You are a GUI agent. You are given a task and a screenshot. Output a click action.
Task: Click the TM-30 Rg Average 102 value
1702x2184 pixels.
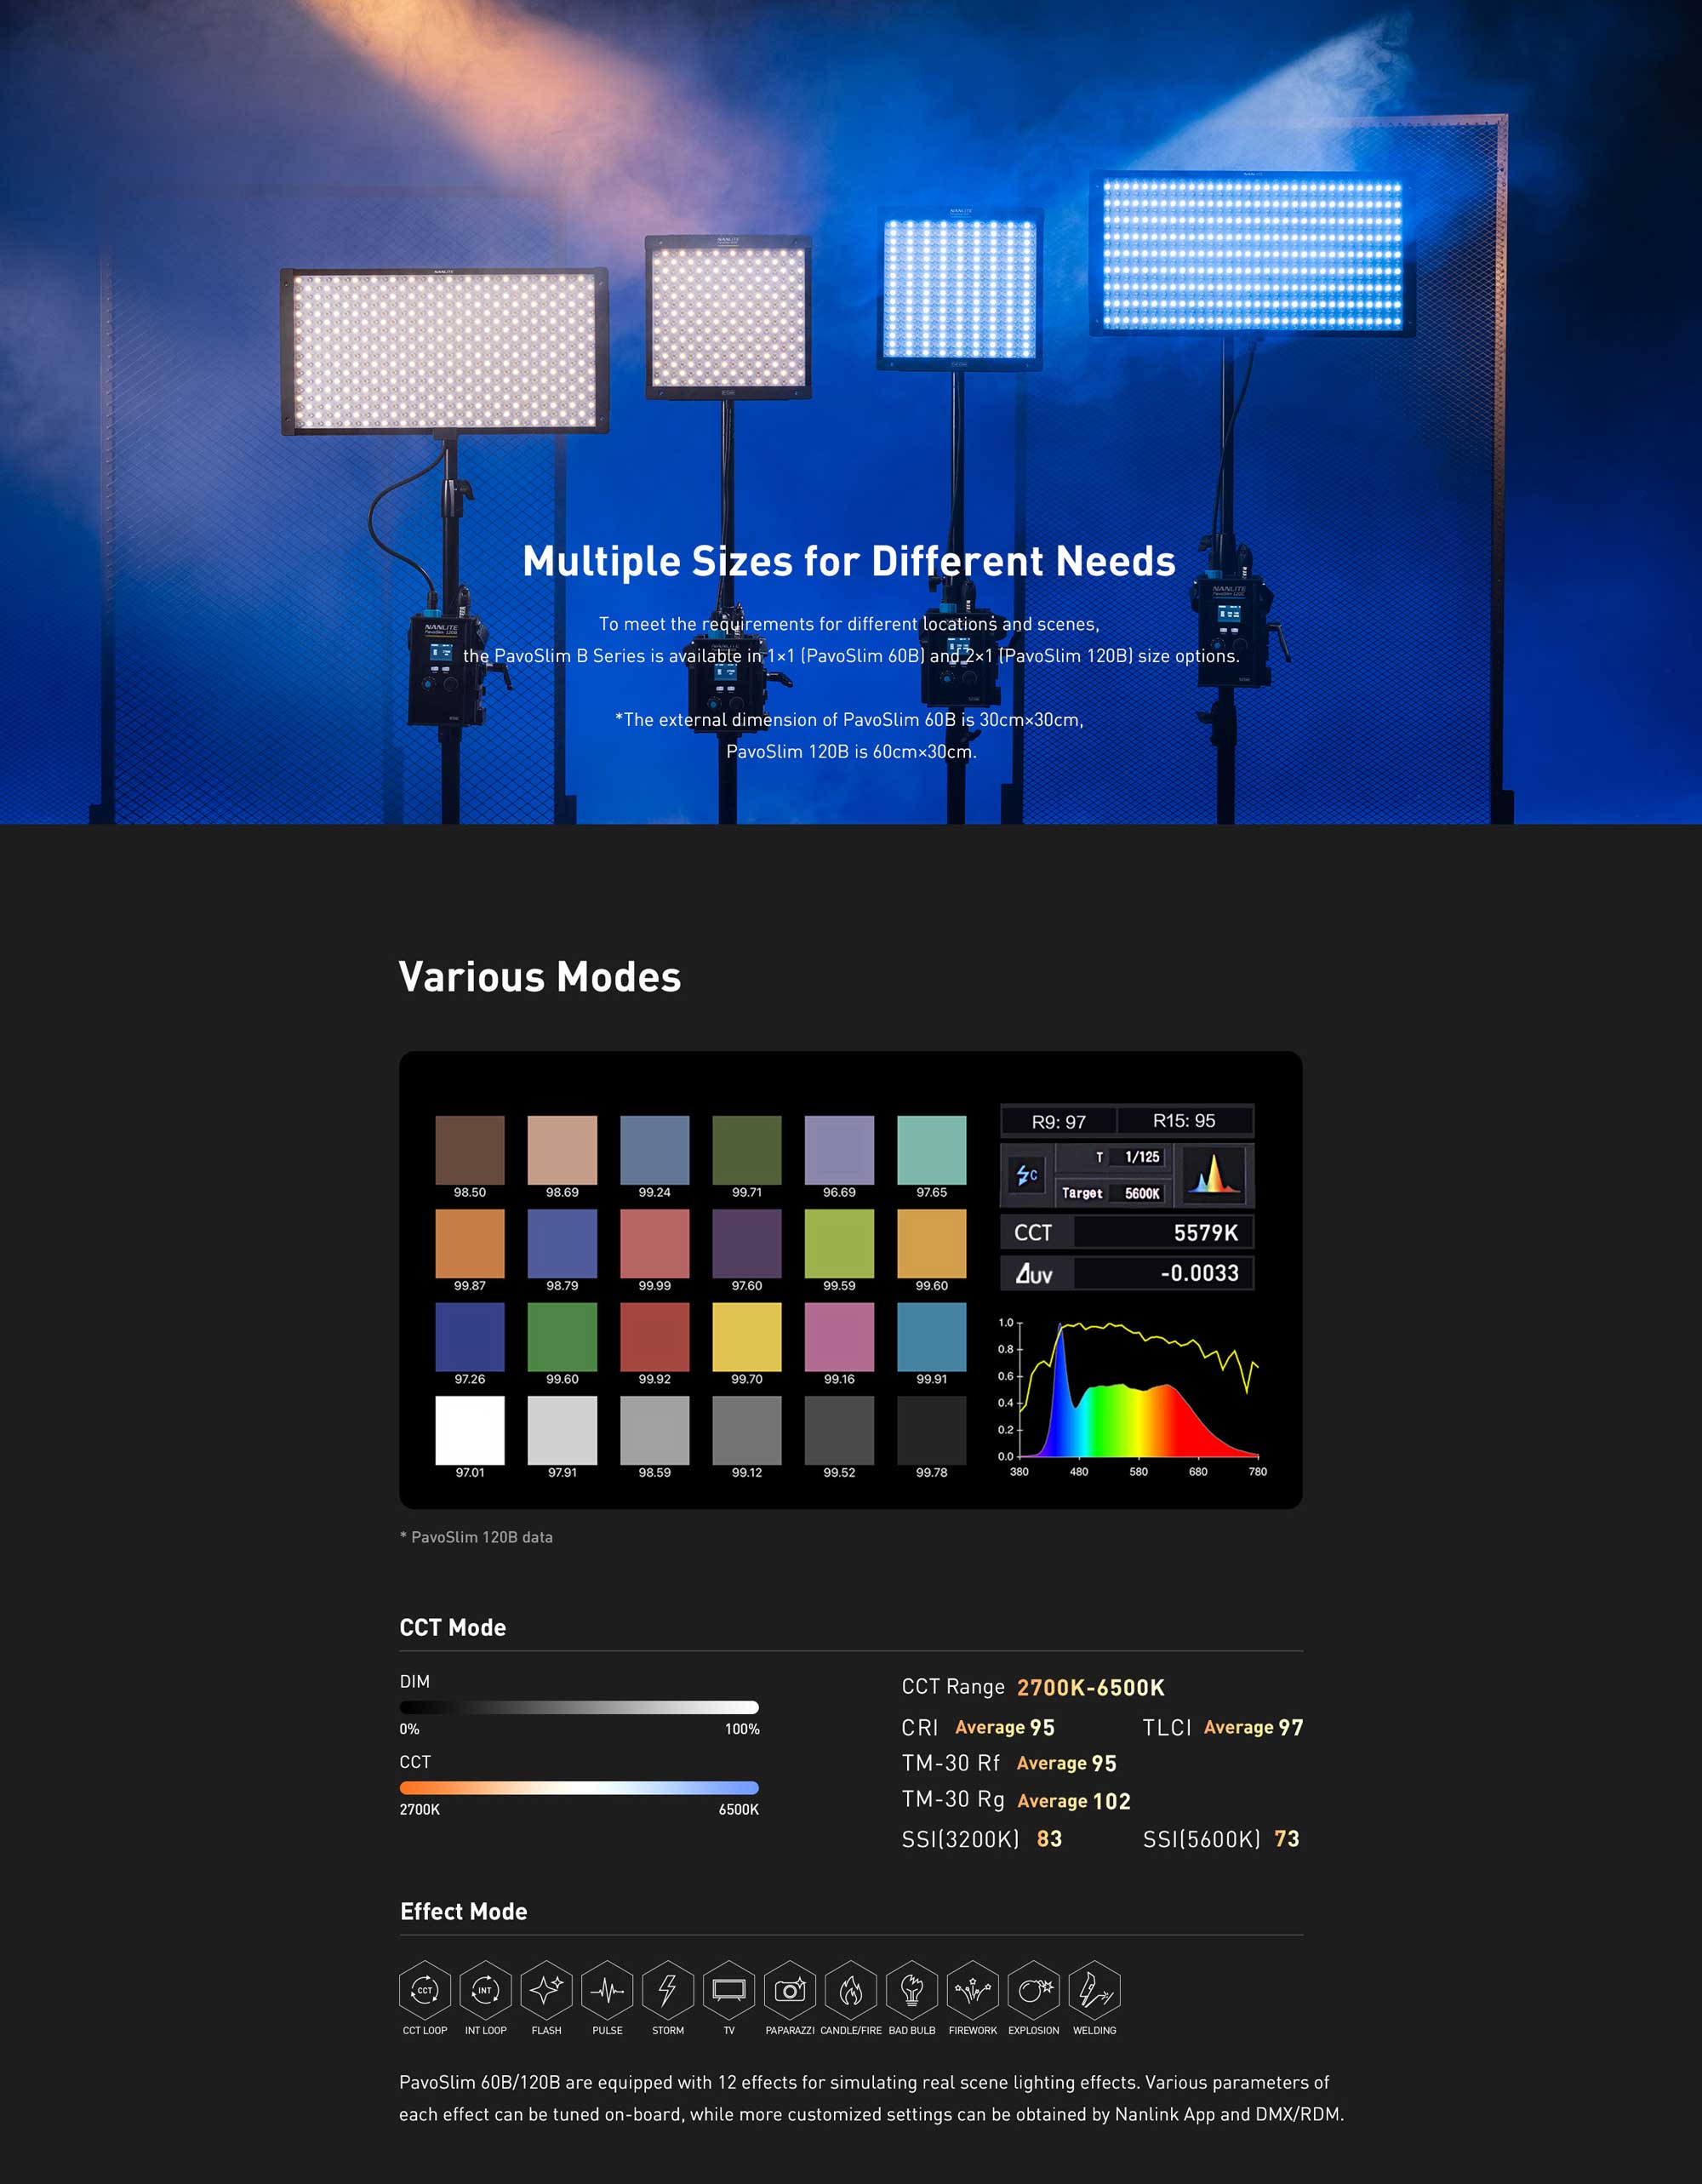tap(1074, 1801)
